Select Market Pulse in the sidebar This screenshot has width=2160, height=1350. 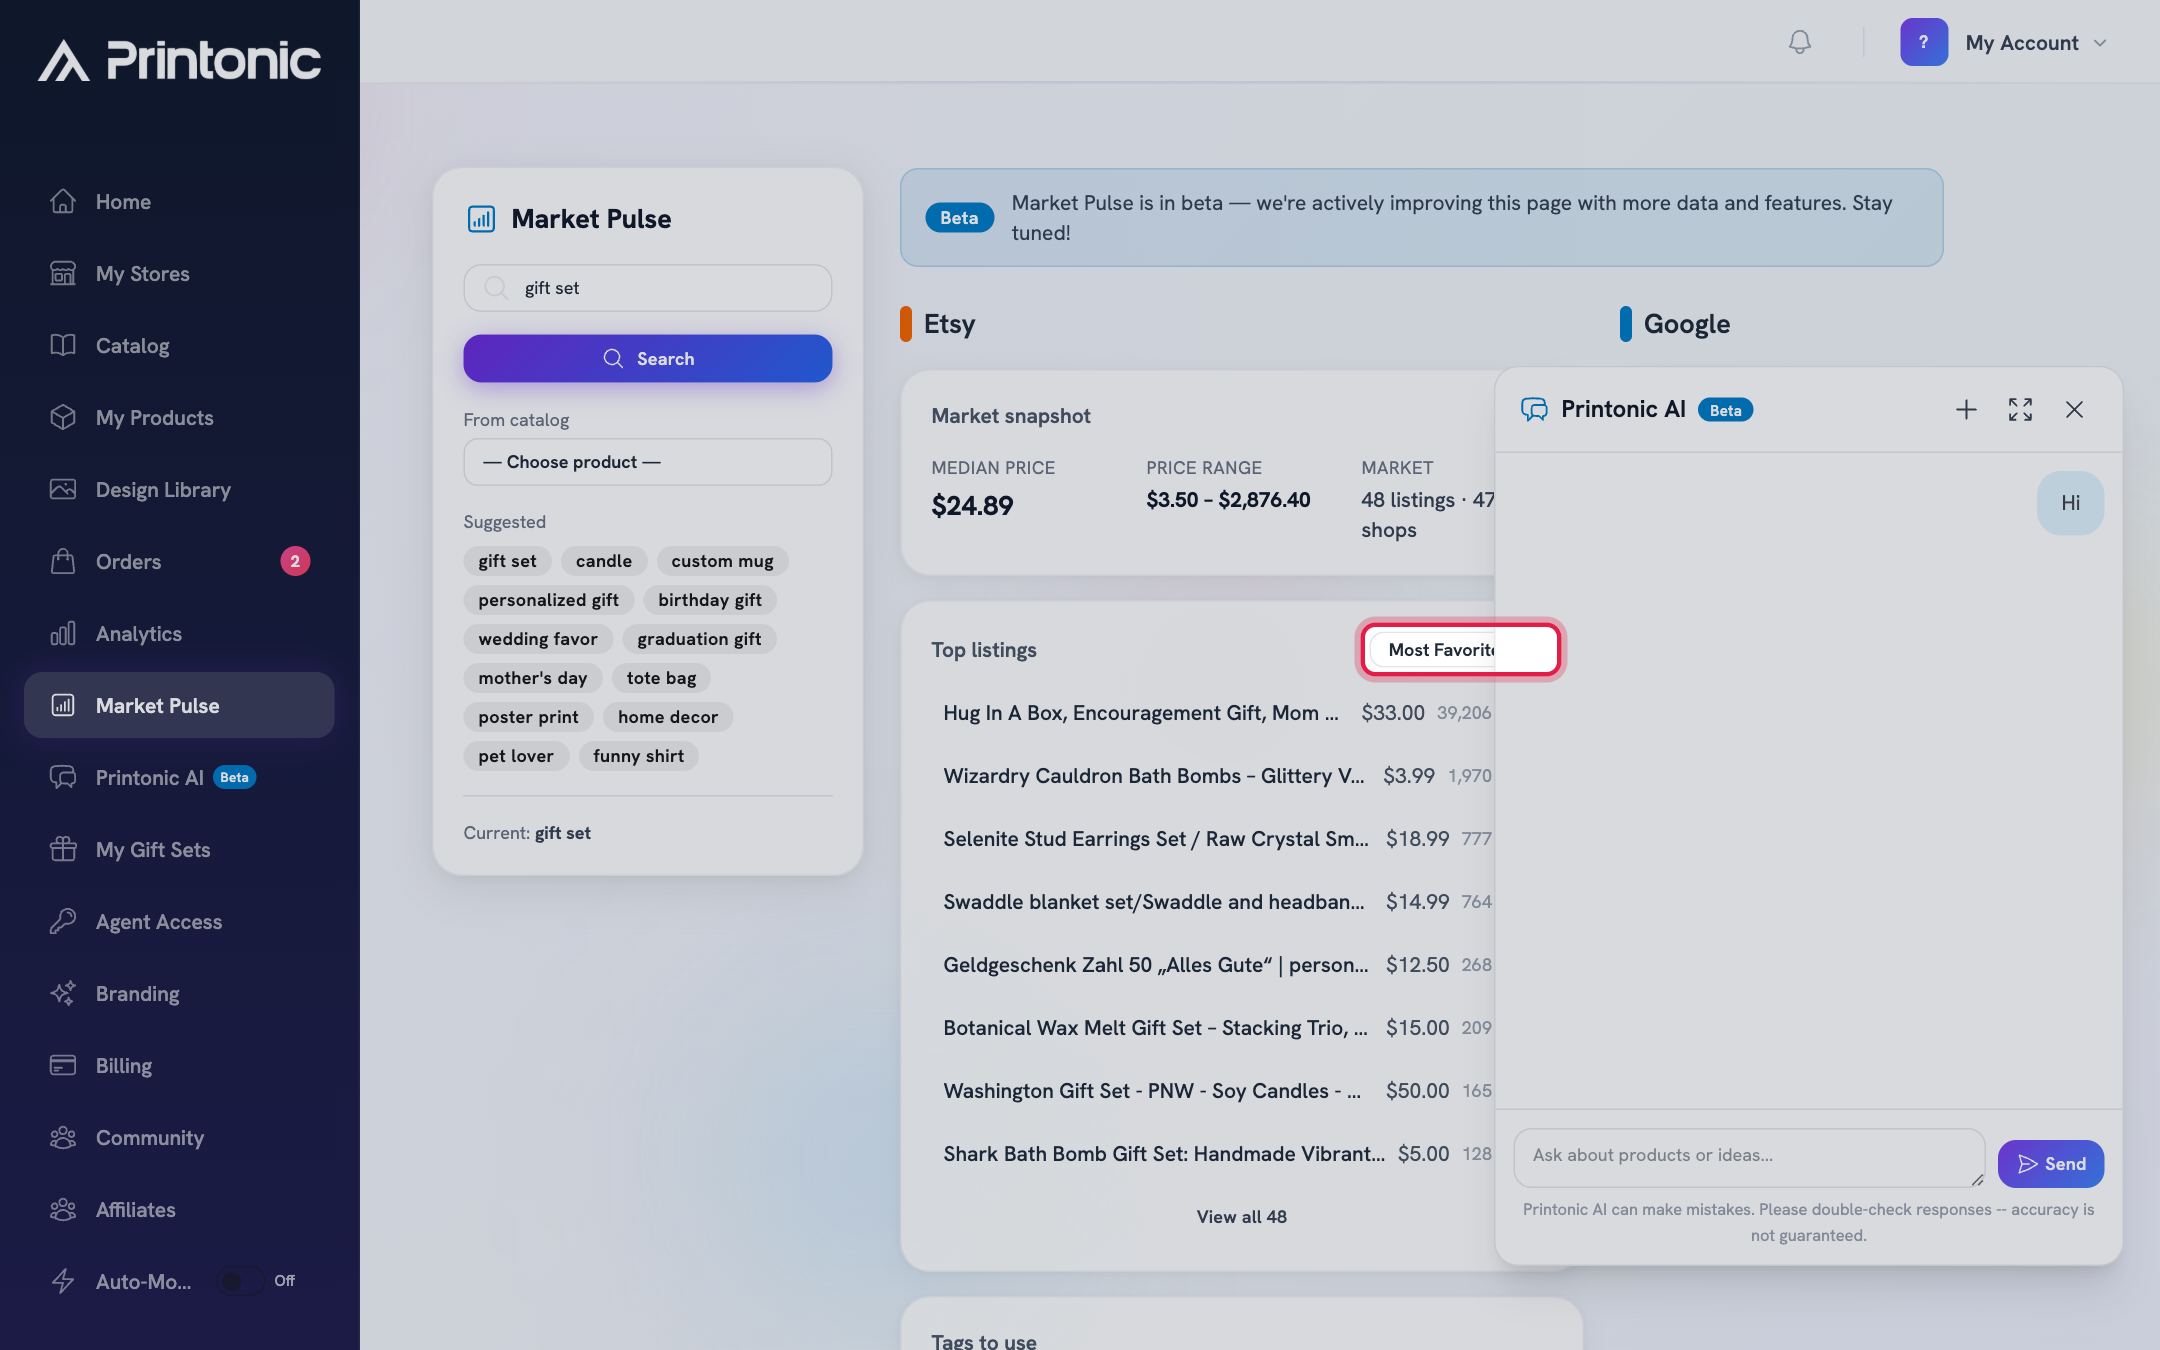[x=179, y=705]
